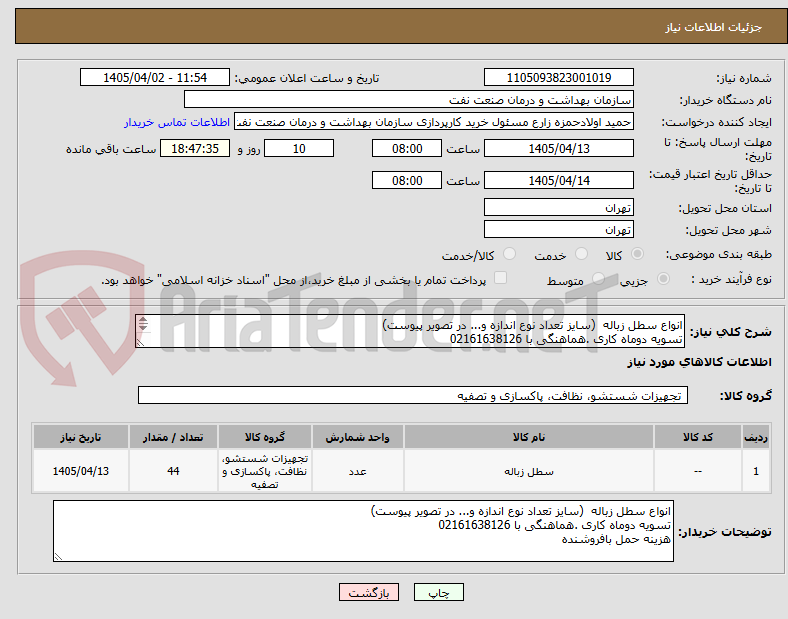
Task: Click the price validity date 1405/04/14 field
Action: pos(558,180)
